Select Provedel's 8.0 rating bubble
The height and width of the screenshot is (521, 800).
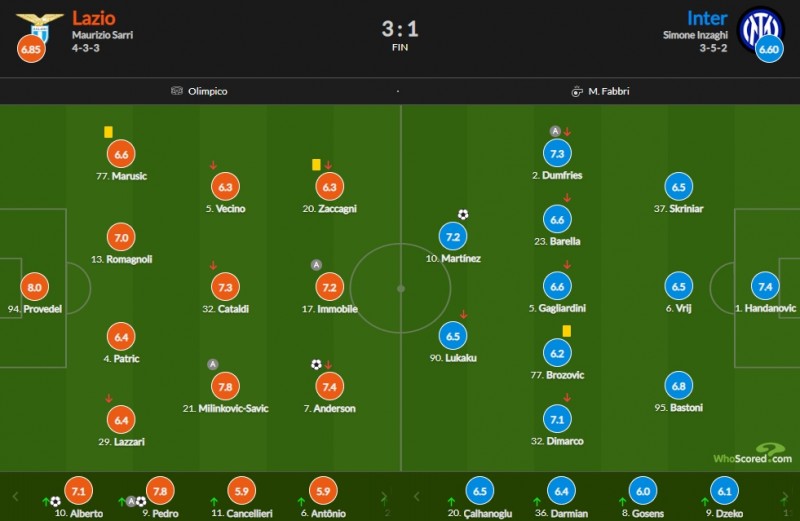click(x=35, y=287)
